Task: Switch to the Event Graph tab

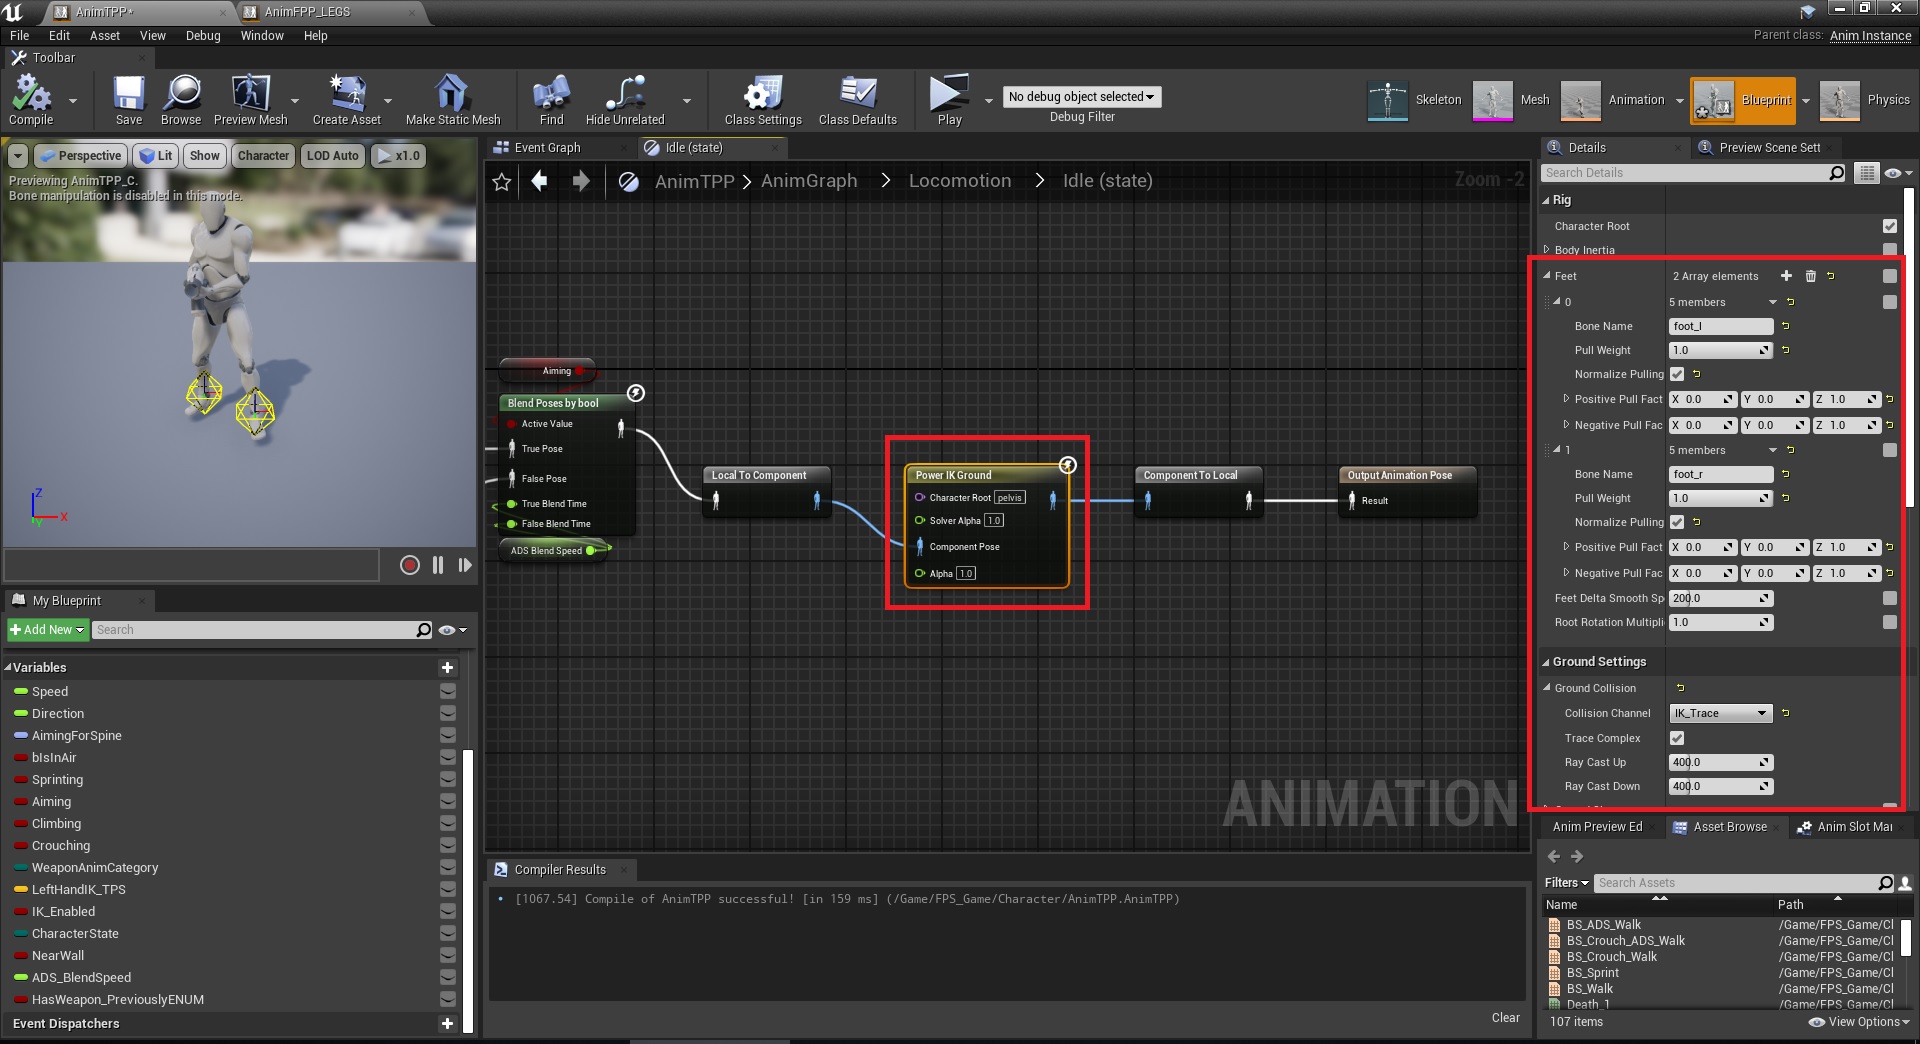Action: coord(546,147)
